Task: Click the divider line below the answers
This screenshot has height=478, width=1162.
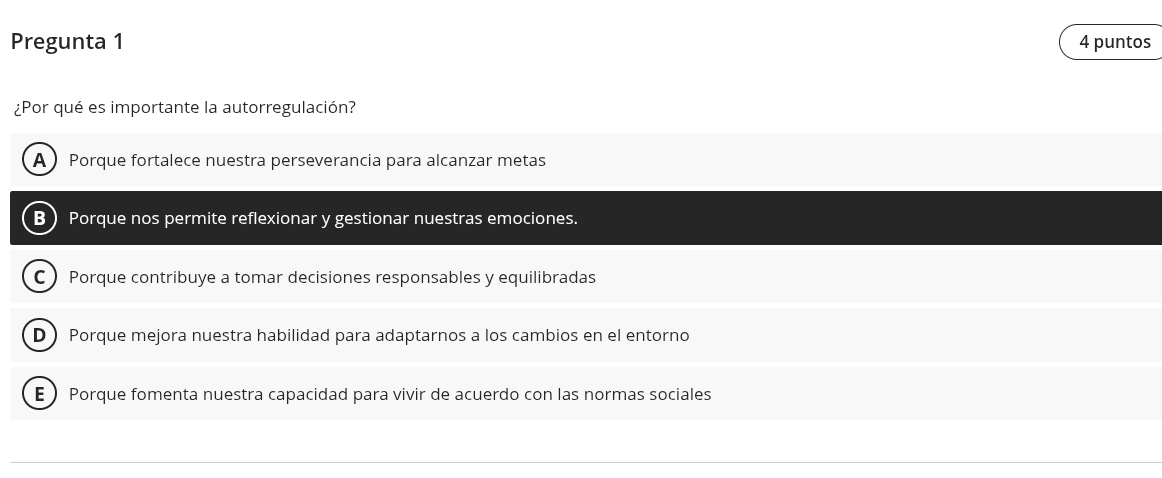Action: coord(585,462)
